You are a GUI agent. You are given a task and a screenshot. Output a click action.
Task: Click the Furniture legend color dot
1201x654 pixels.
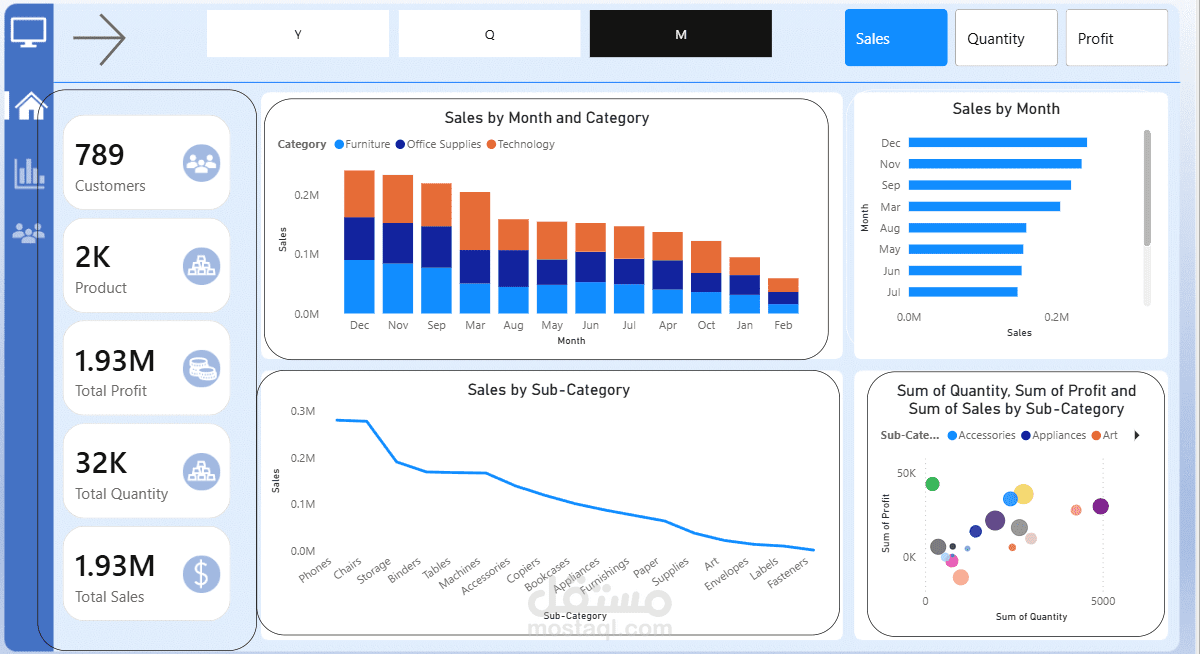(338, 145)
